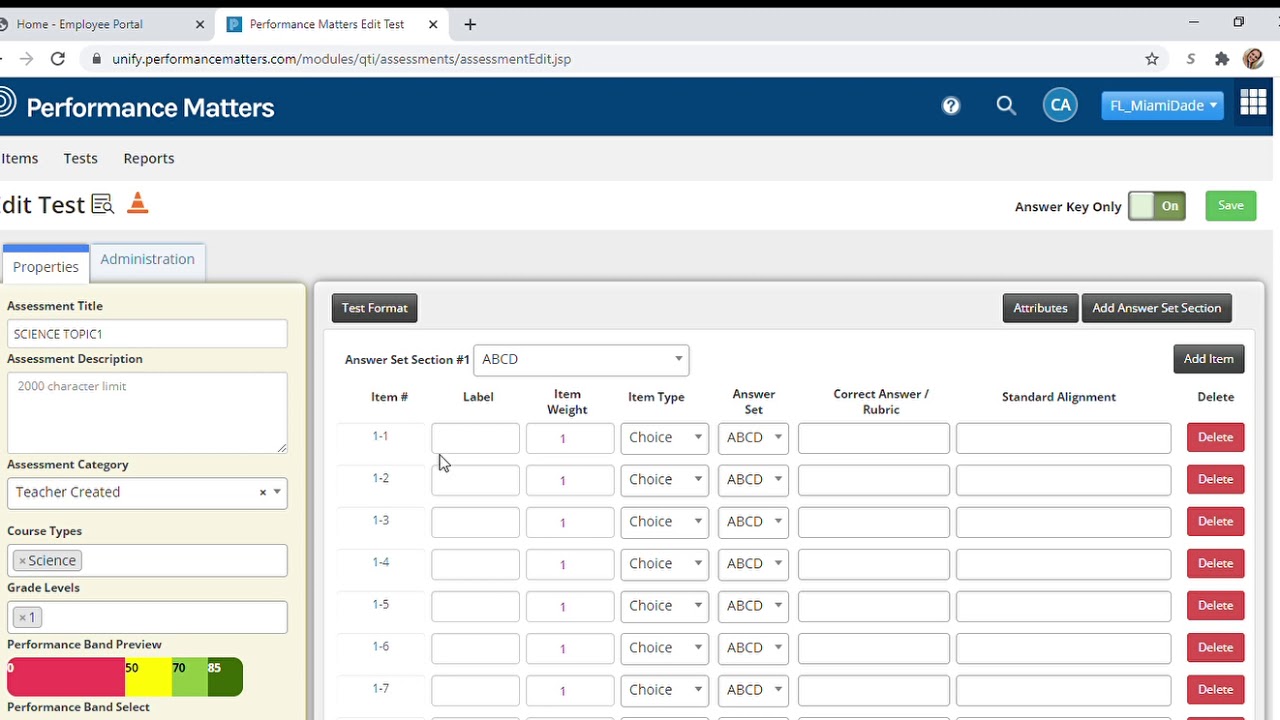Open Item Type dropdown for item 1-1
This screenshot has height=720, width=1280.
(664, 437)
